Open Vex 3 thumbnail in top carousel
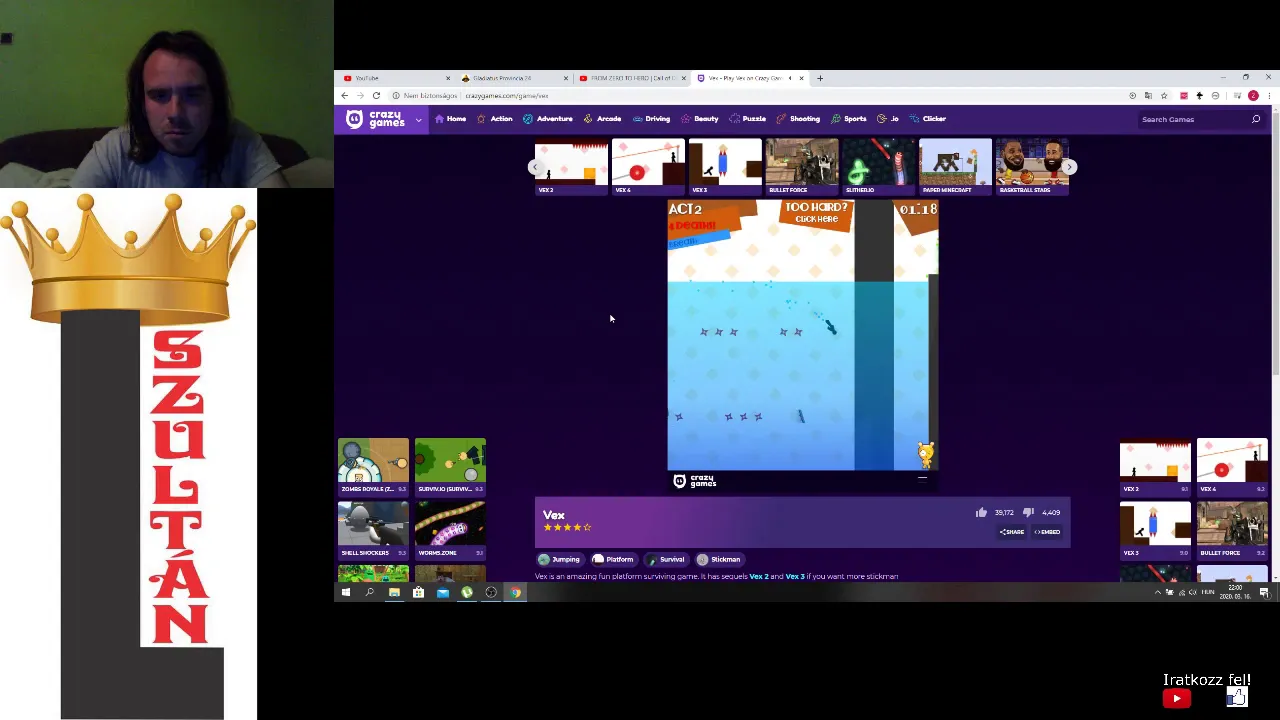The height and width of the screenshot is (720, 1280). tap(725, 166)
